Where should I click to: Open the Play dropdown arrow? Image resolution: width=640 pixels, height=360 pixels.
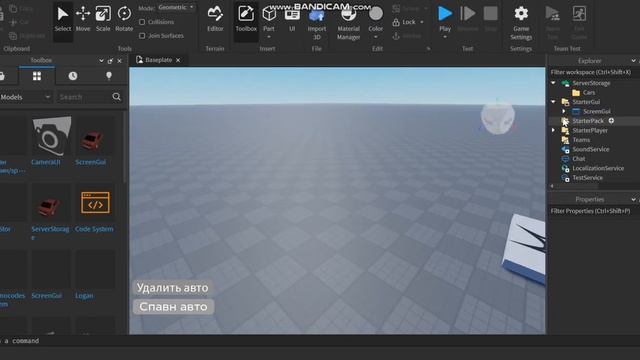click(445, 37)
